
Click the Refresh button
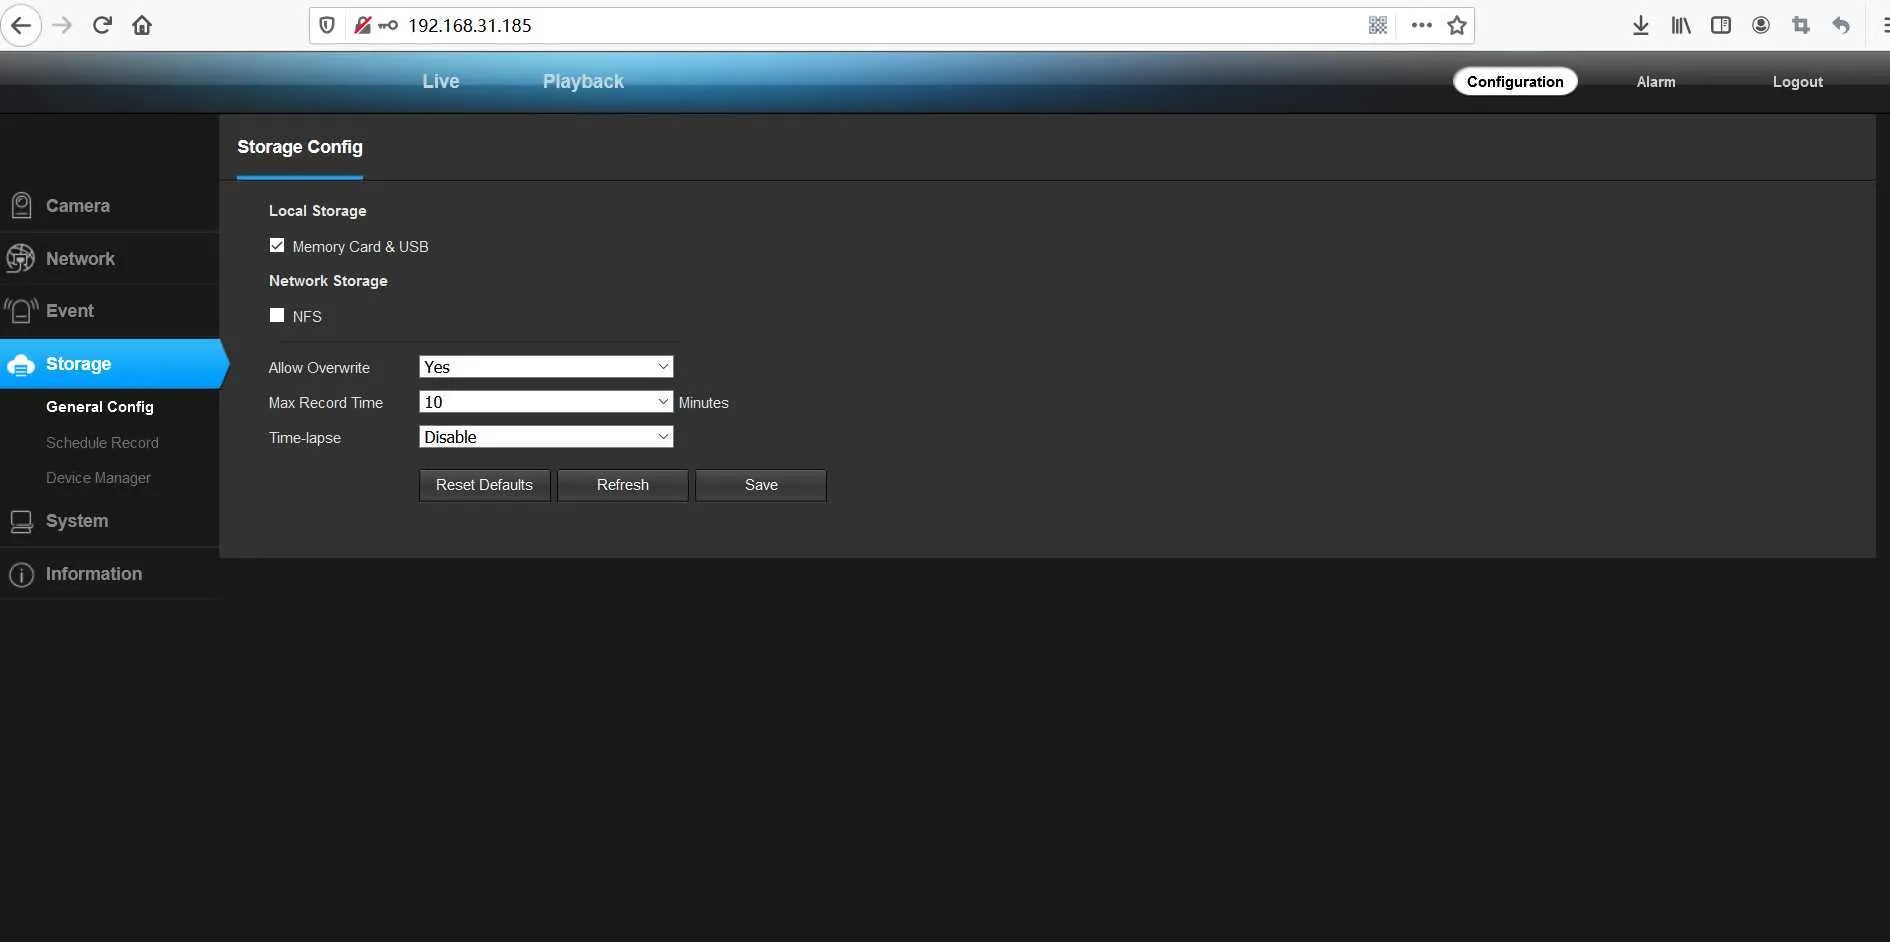click(623, 485)
